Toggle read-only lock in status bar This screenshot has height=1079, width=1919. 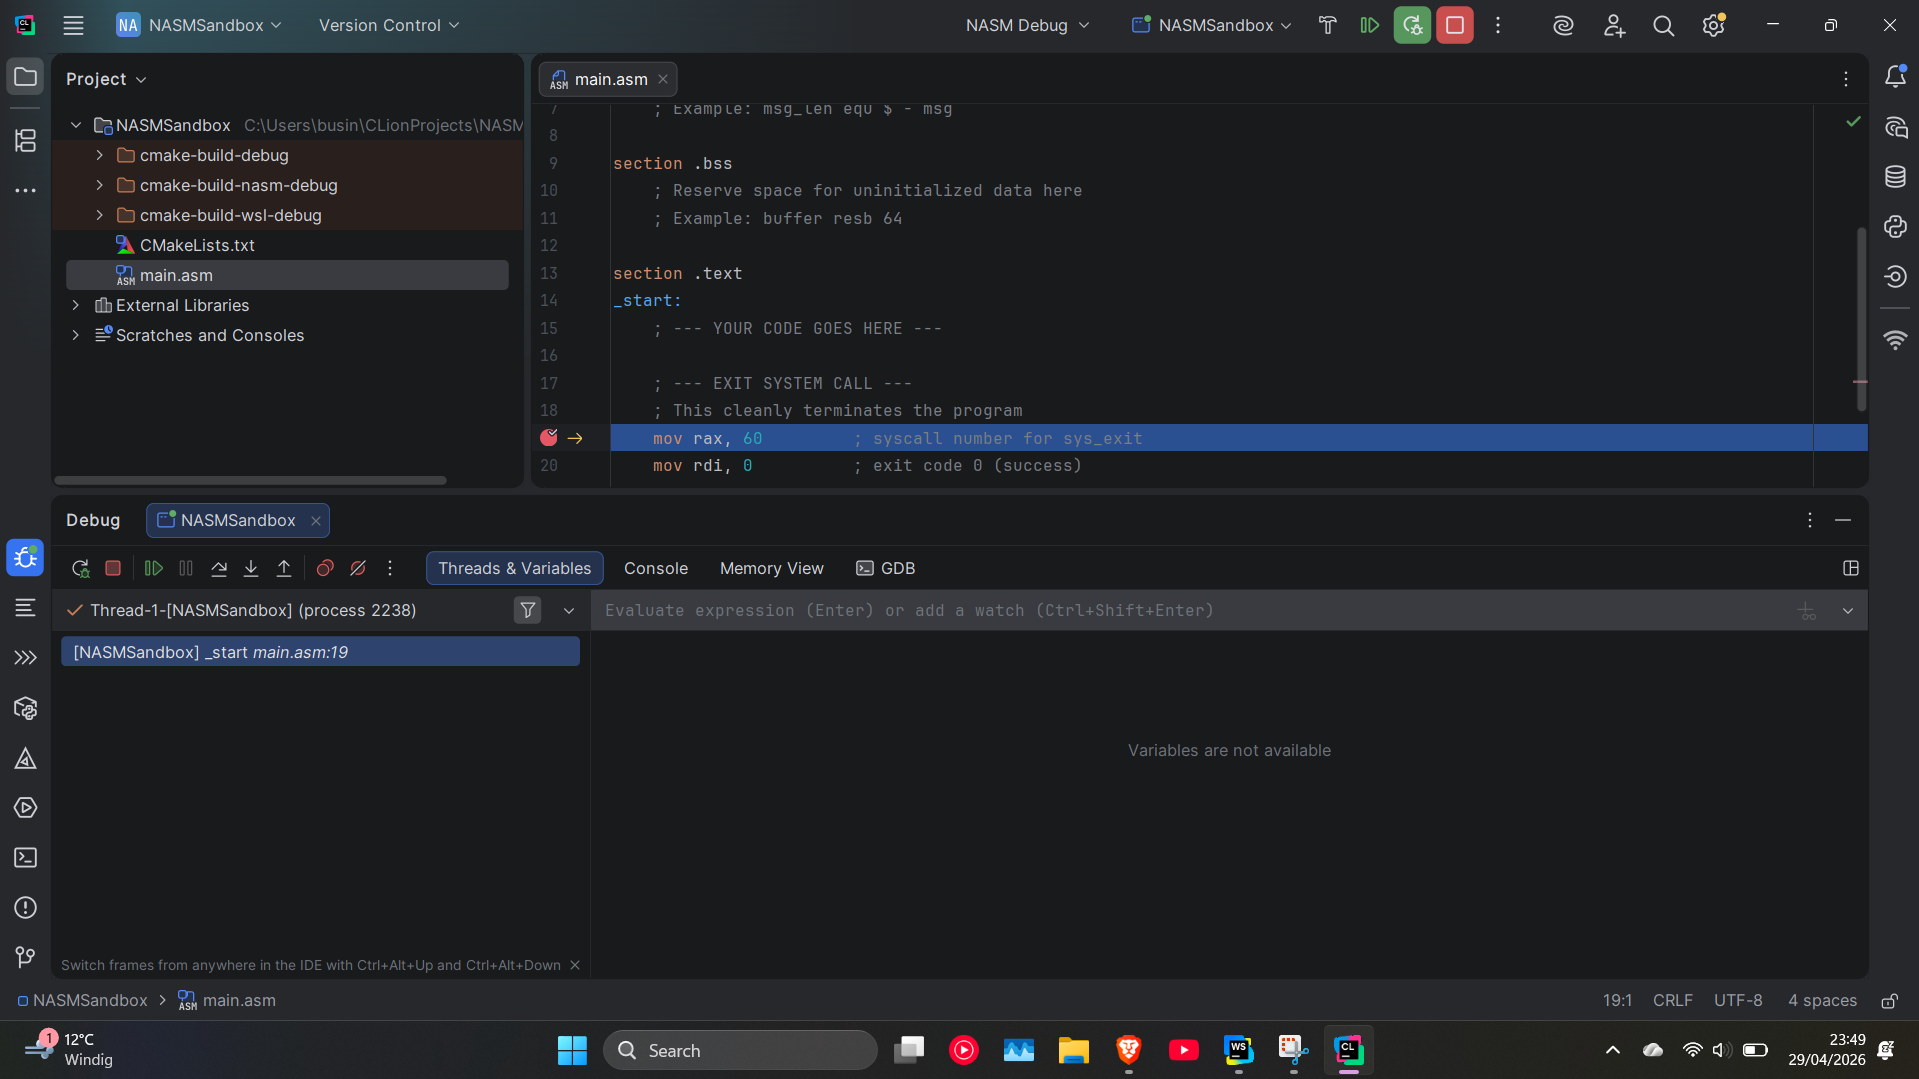point(1889,1000)
